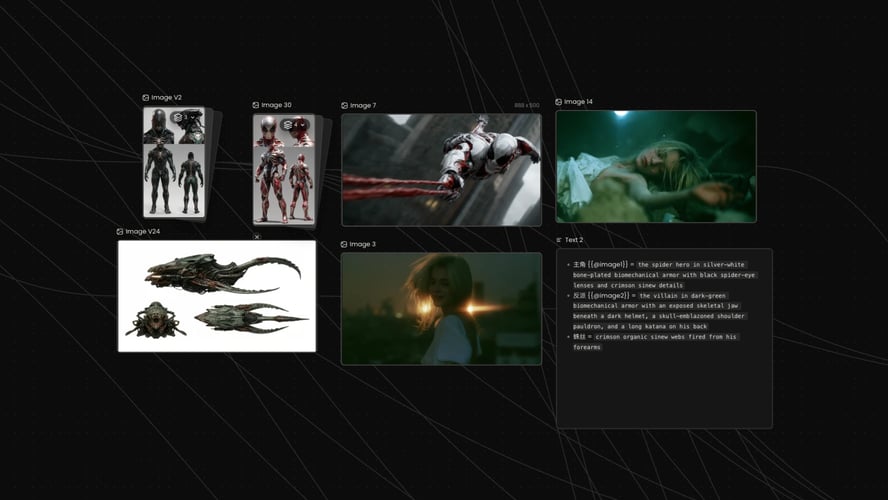888x500 pixels.
Task: Click the 'Image V2' node title
Action: coord(166,97)
